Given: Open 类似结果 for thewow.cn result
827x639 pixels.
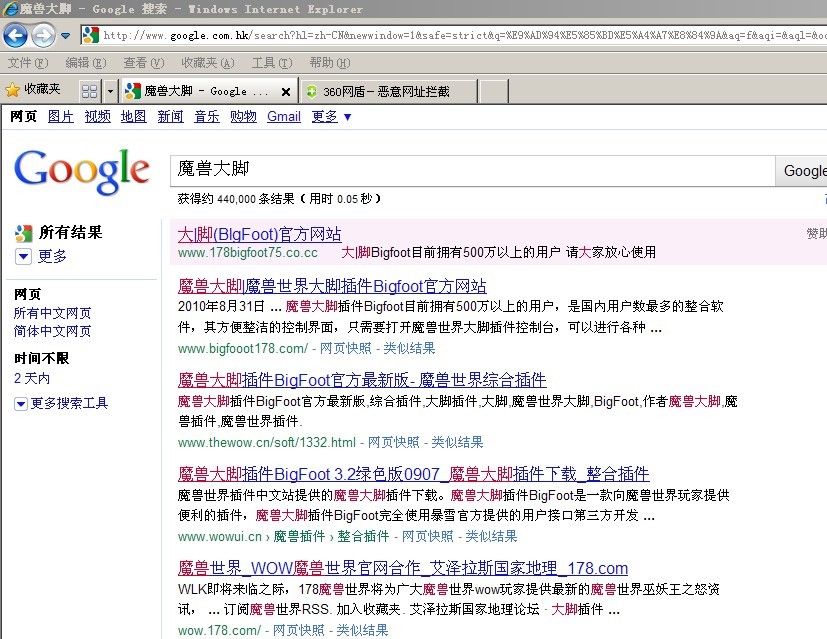Looking at the screenshot, I should click(x=457, y=442).
